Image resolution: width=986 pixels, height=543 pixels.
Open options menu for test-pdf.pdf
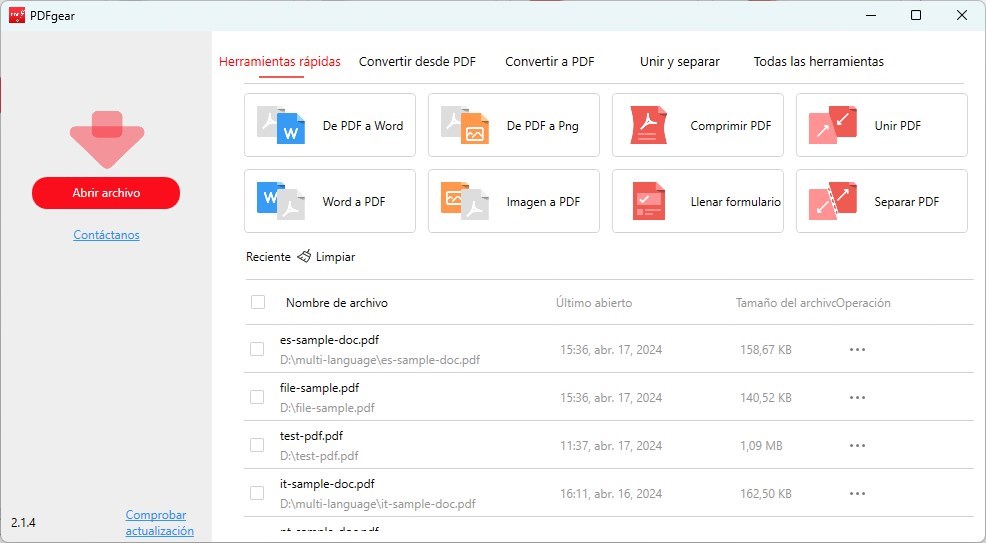click(857, 446)
